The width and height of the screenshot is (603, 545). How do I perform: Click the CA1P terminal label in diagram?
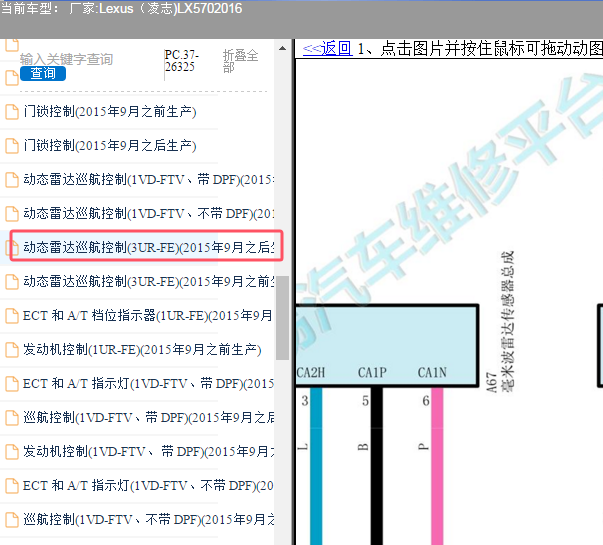click(372, 373)
